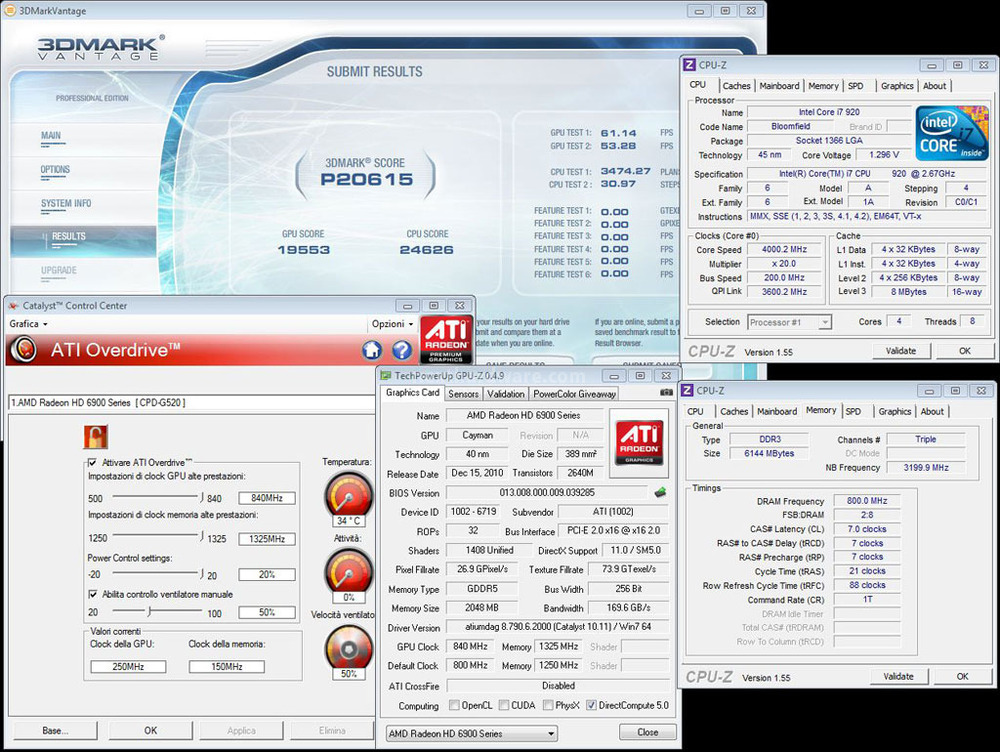This screenshot has height=752, width=1000.
Task: Click the Catalyst home icon
Action: (x=372, y=350)
